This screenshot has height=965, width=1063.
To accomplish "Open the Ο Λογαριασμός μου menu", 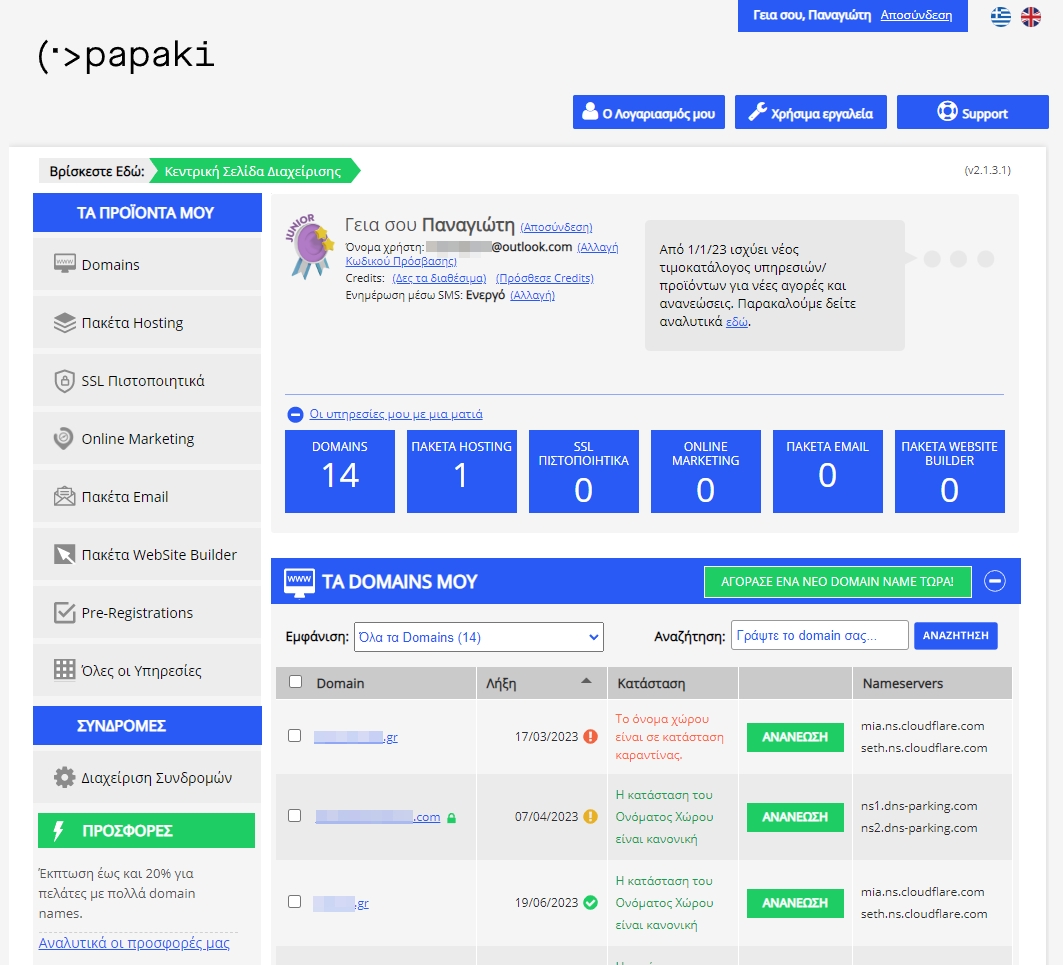I will [648, 112].
